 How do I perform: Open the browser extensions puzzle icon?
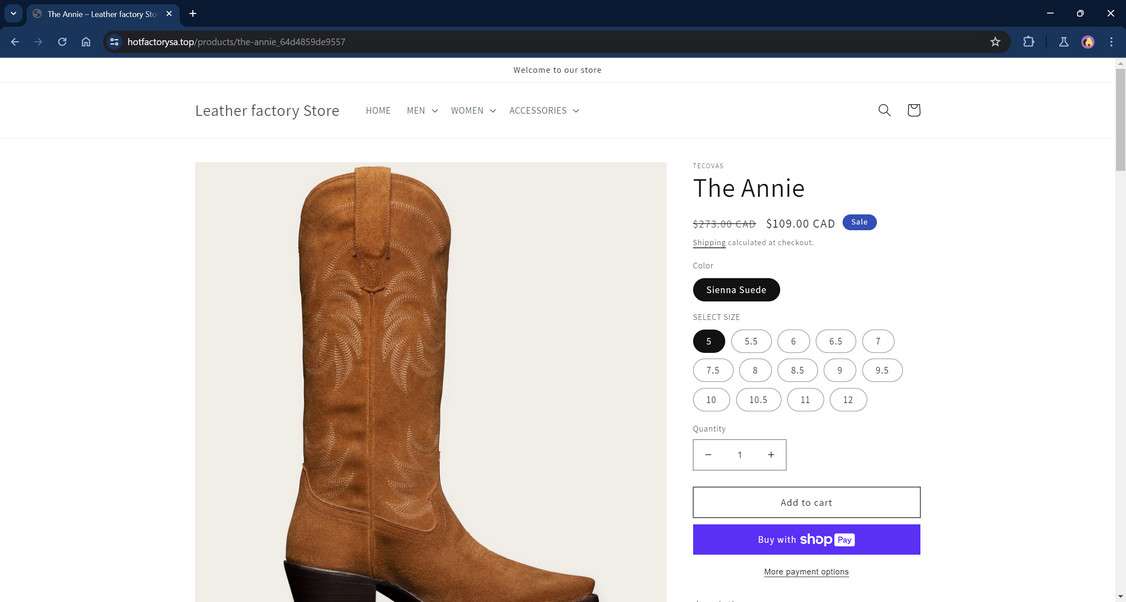1028,42
